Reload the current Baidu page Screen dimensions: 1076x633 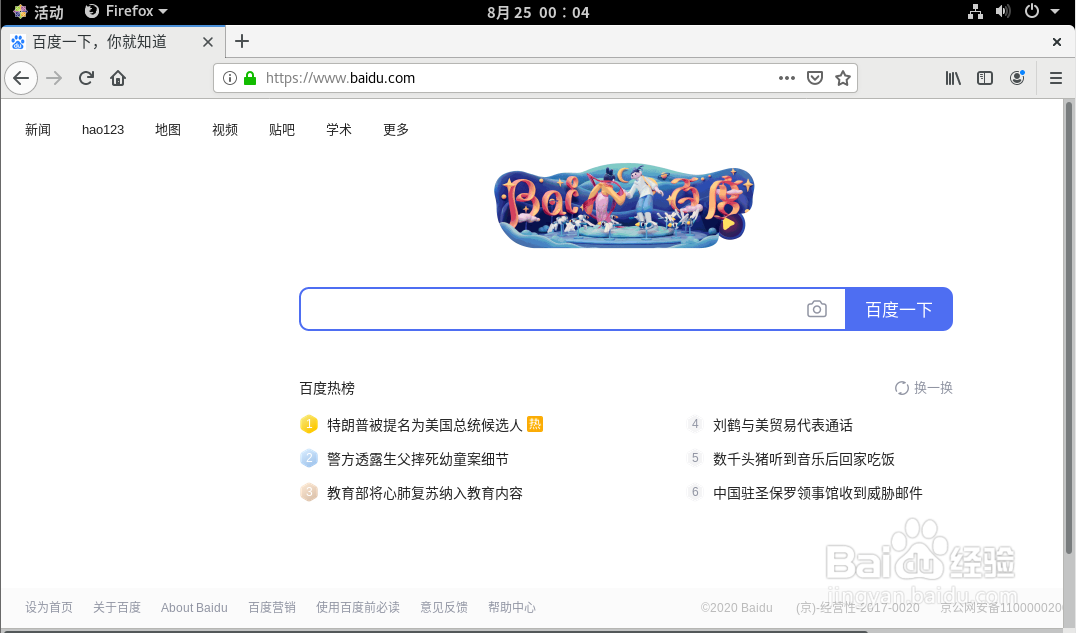click(x=86, y=78)
